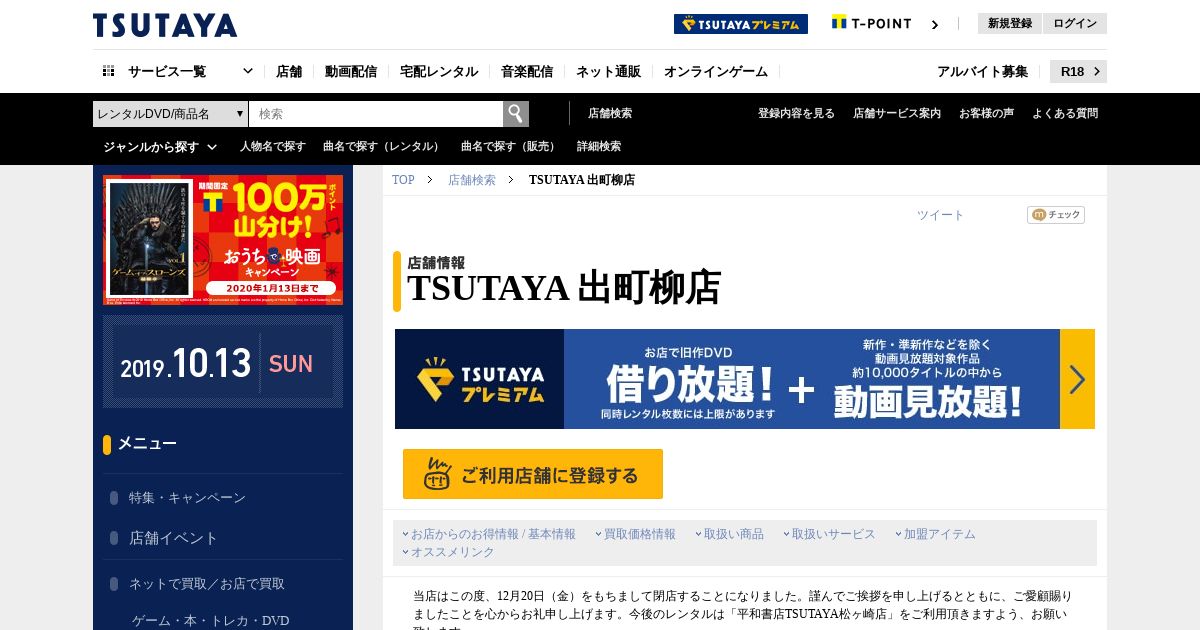Click the ツイート link
The image size is (1200, 630).
940,215
